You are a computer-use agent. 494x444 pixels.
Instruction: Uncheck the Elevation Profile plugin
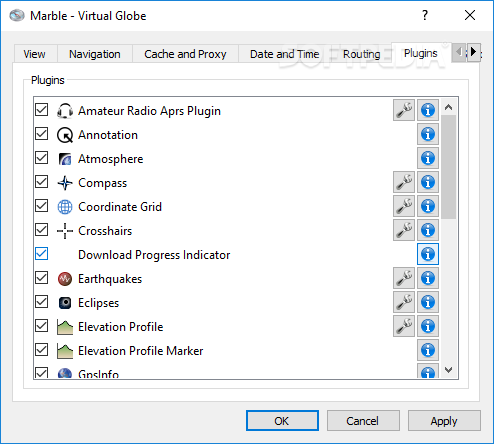click(42, 326)
